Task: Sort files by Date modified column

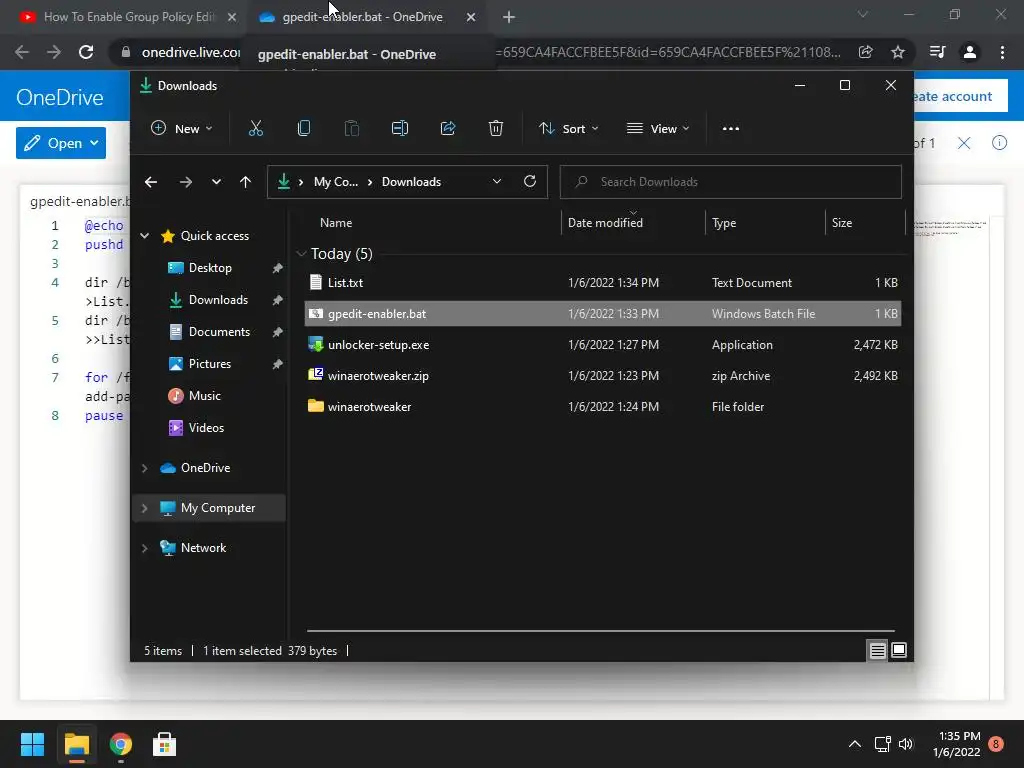Action: click(x=605, y=223)
